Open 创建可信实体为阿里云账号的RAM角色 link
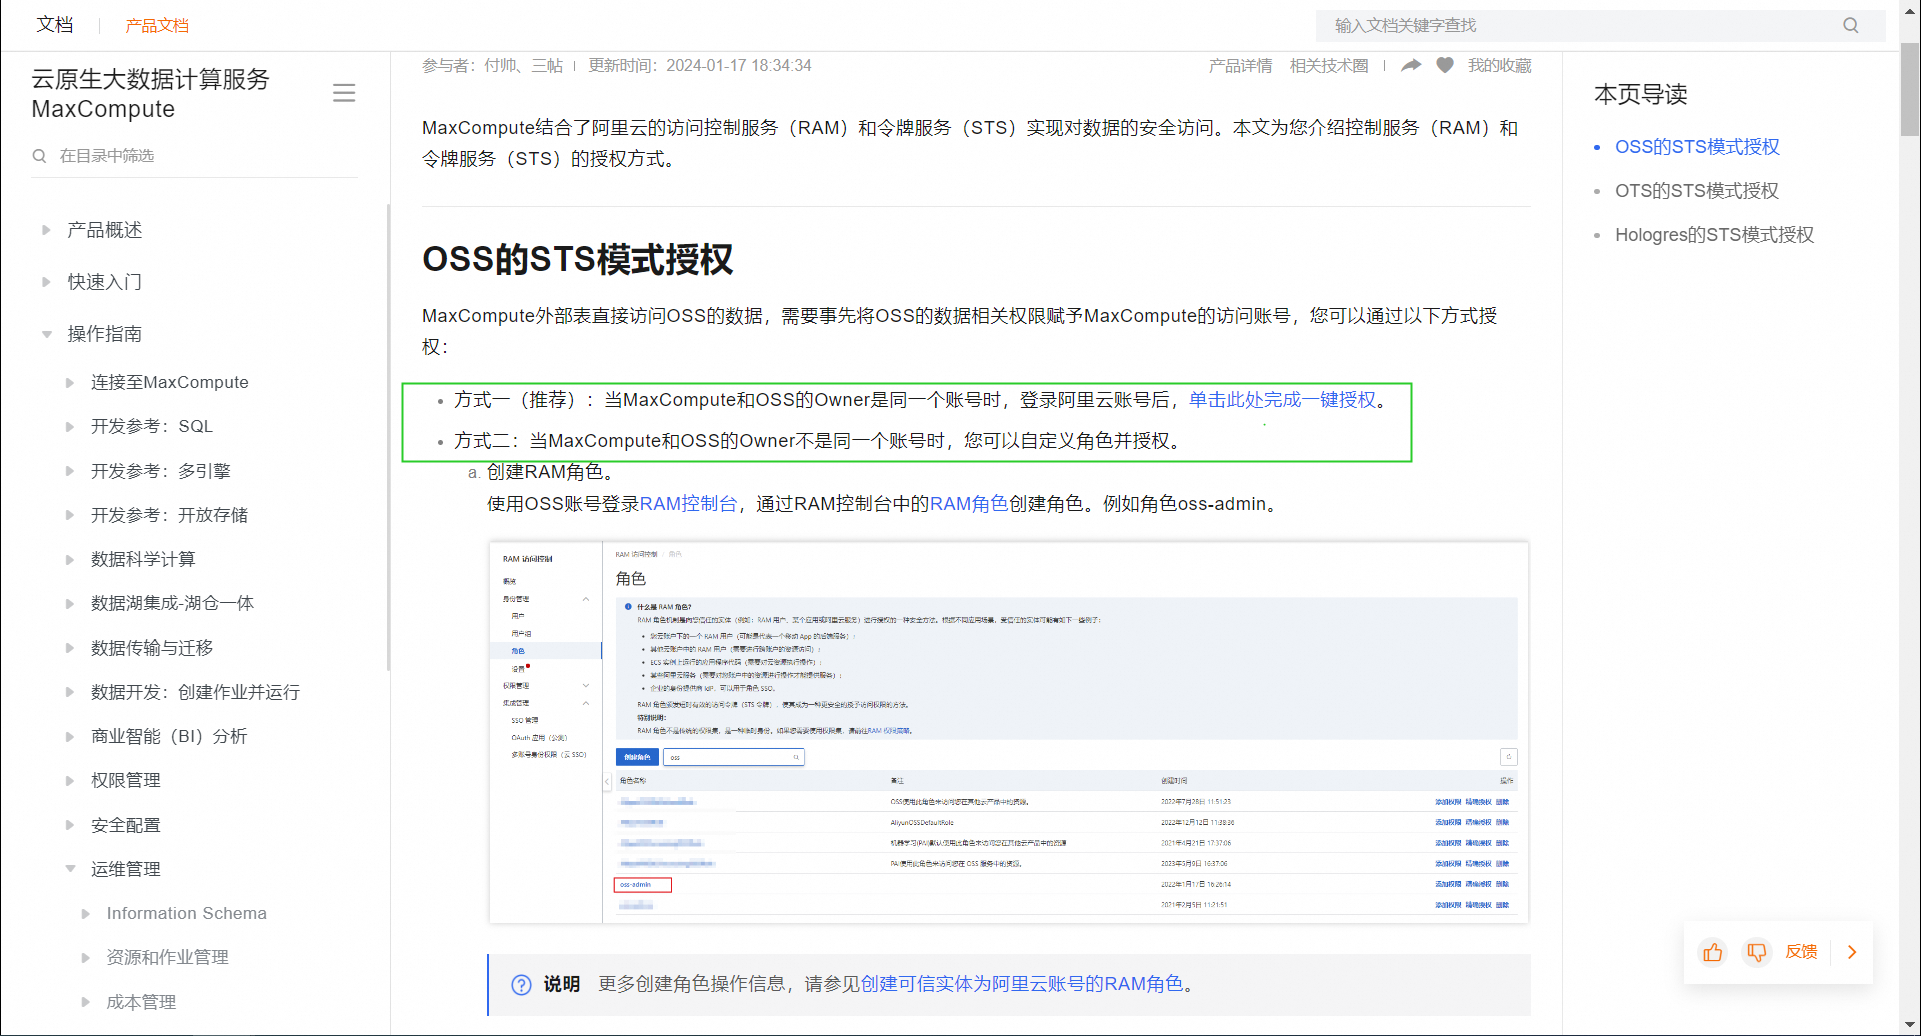The image size is (1921, 1036). click(x=1022, y=984)
